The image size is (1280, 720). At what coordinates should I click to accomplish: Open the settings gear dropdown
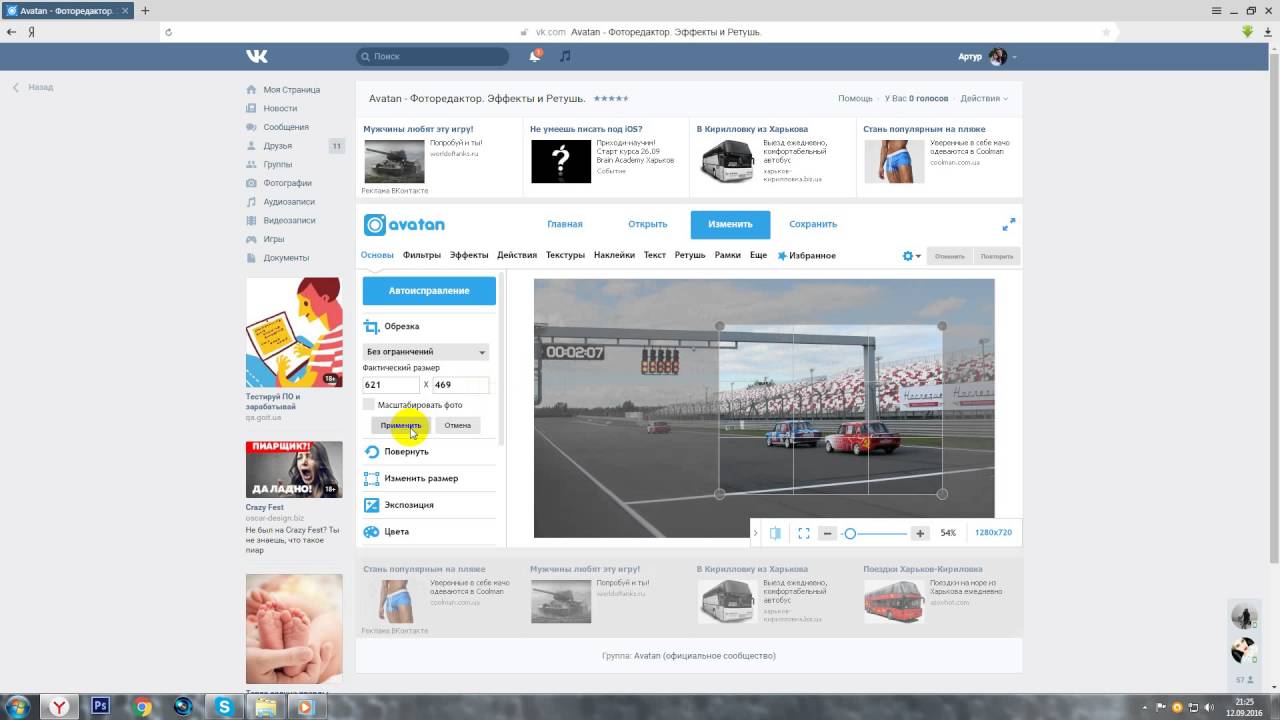[911, 256]
